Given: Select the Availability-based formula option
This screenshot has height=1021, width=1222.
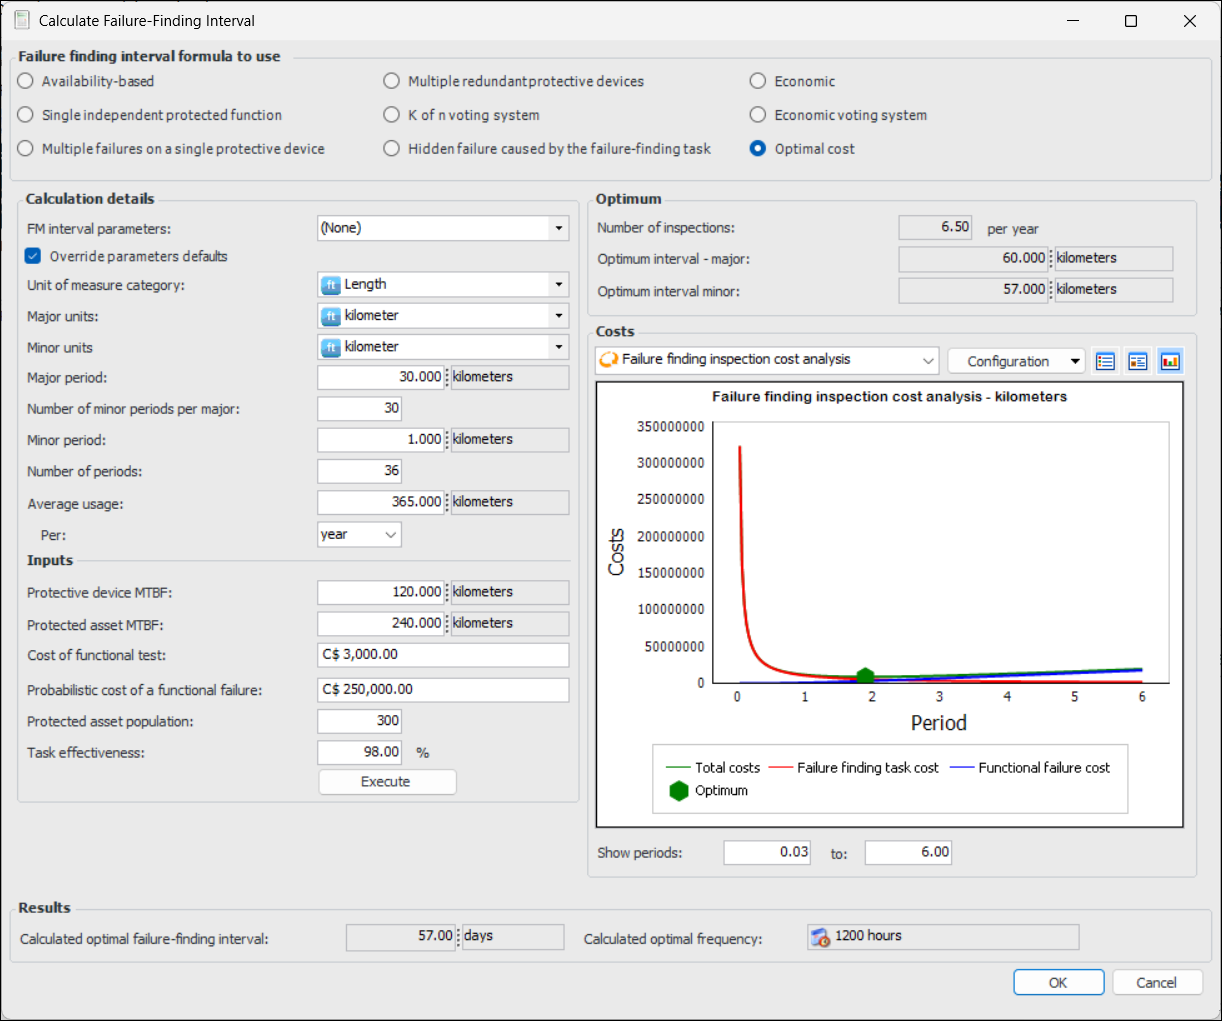Looking at the screenshot, I should tap(26, 81).
